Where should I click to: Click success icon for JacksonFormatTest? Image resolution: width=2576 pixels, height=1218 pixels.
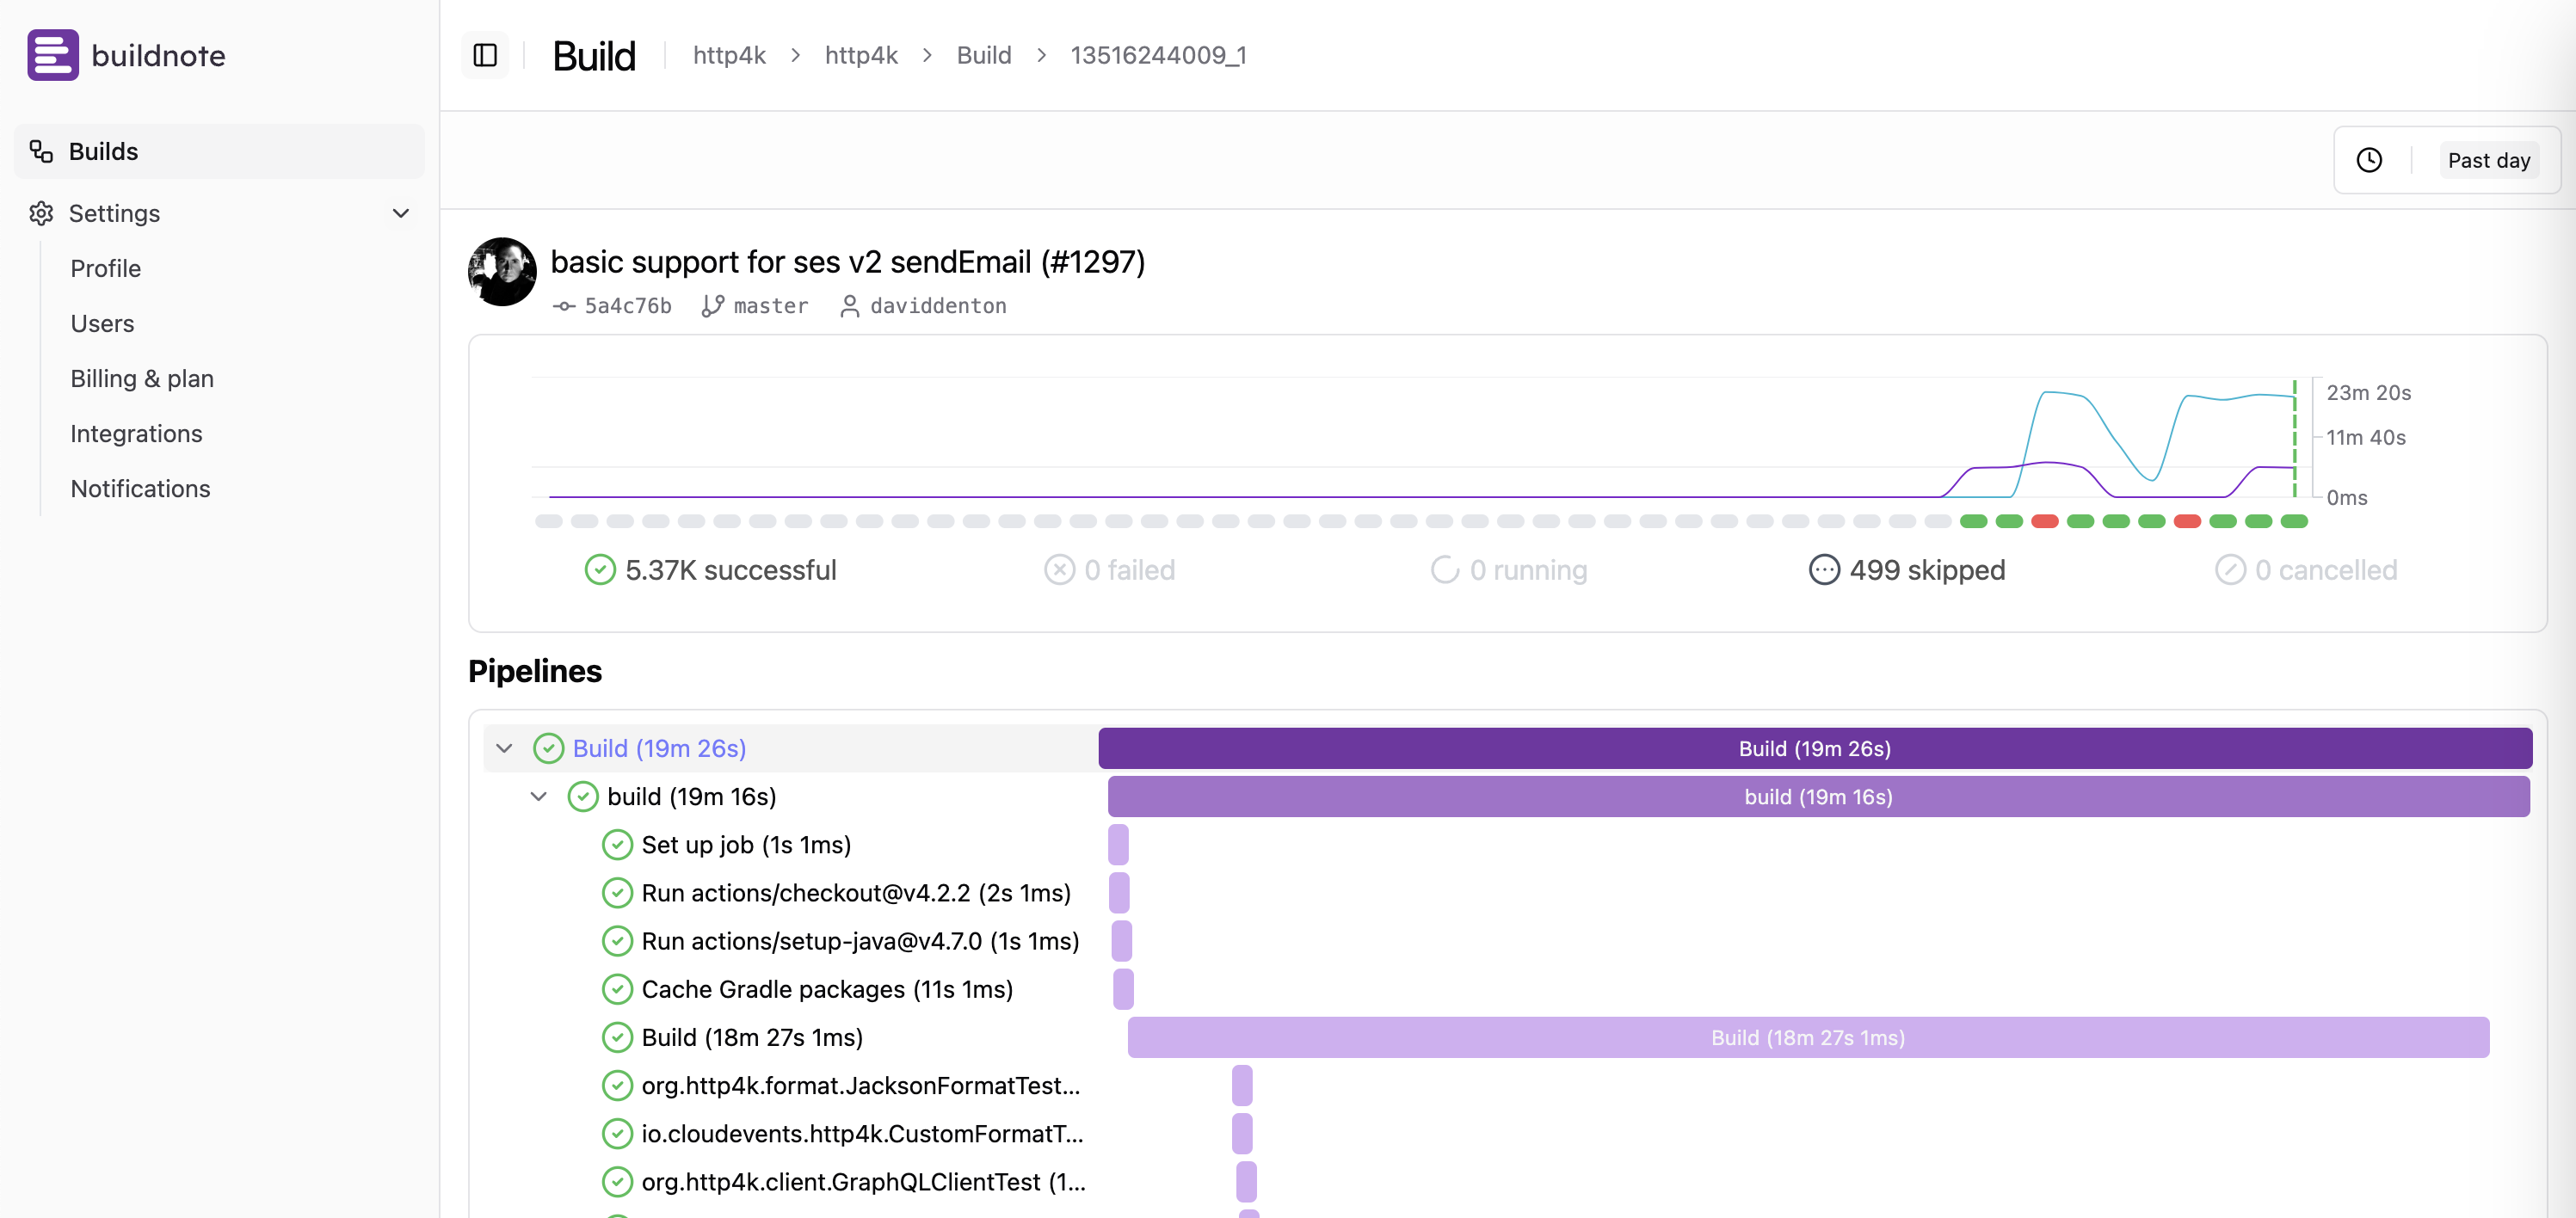point(617,1085)
